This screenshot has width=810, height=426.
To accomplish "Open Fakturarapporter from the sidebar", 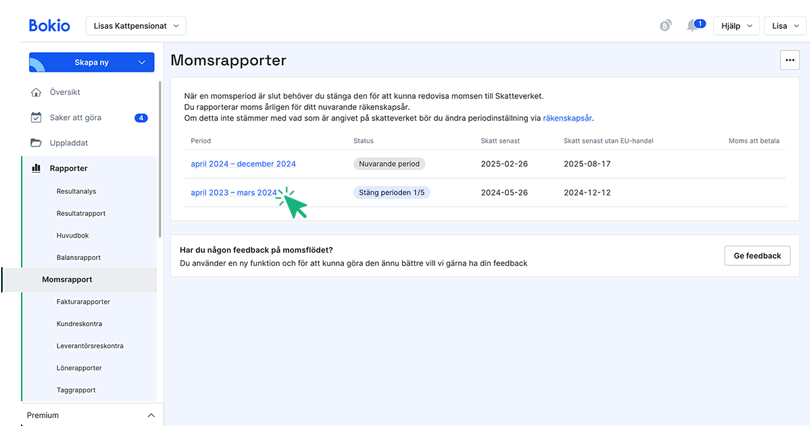I will pyautogui.click(x=83, y=301).
